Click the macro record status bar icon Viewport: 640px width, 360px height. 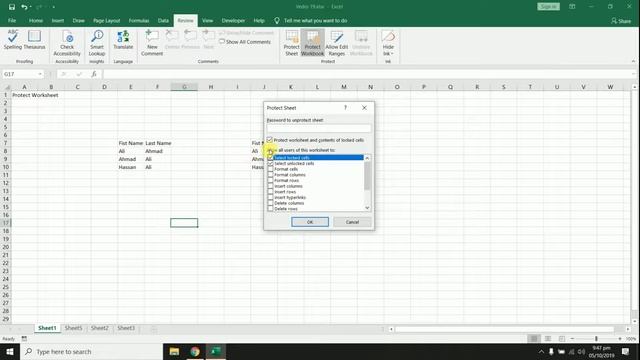click(24, 339)
